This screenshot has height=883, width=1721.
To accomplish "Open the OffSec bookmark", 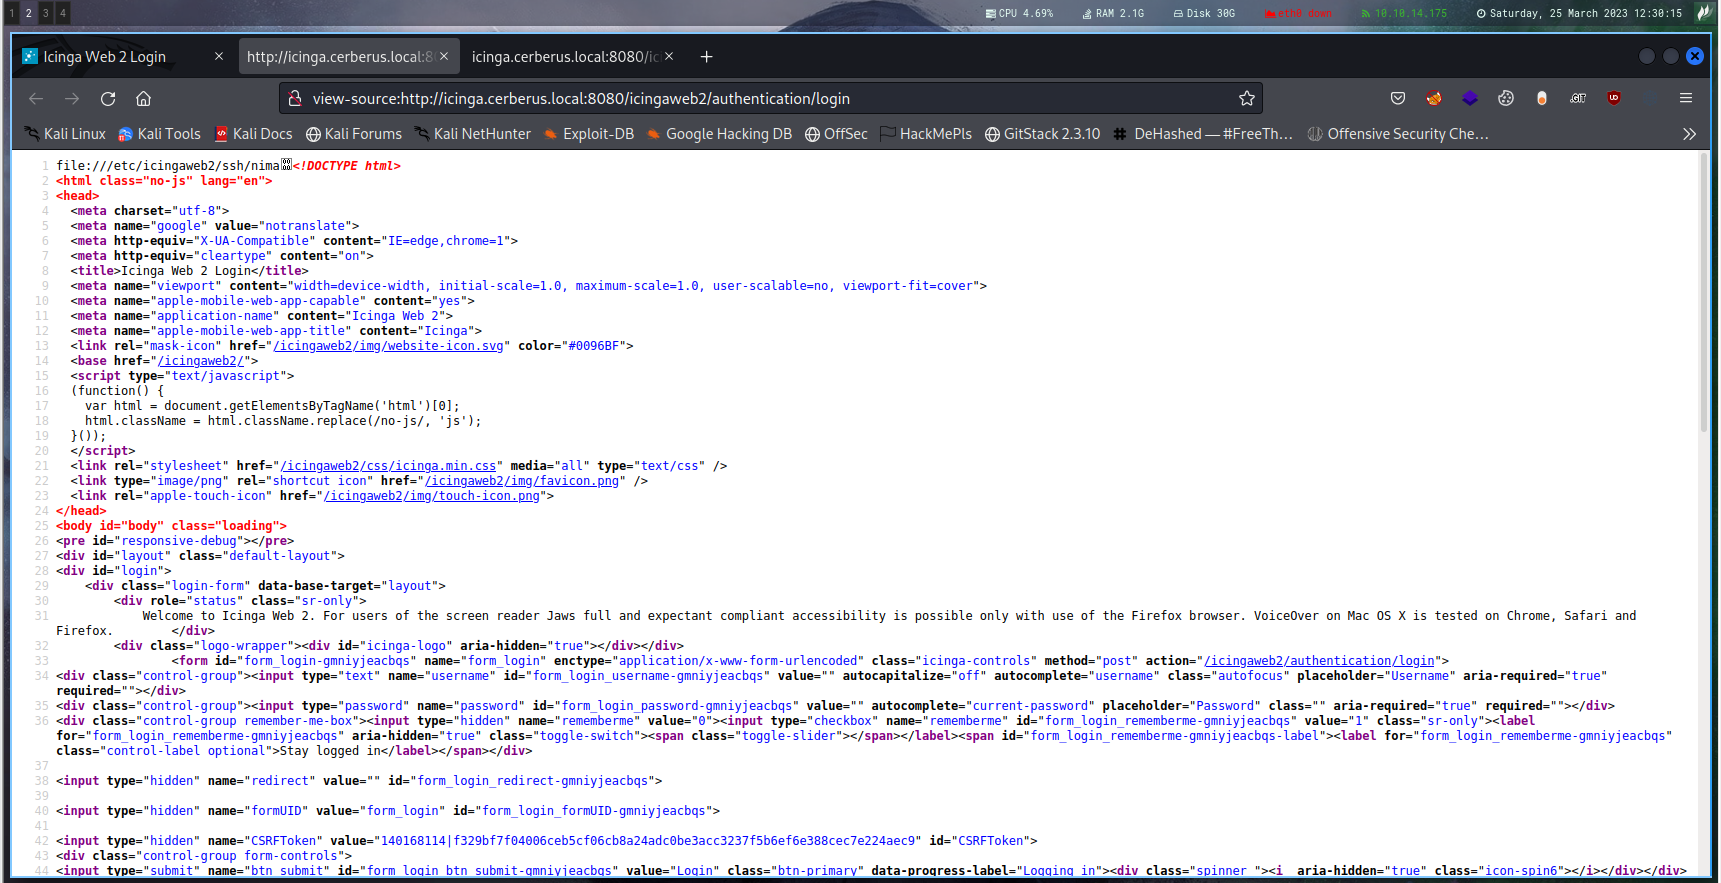I will [x=836, y=134].
